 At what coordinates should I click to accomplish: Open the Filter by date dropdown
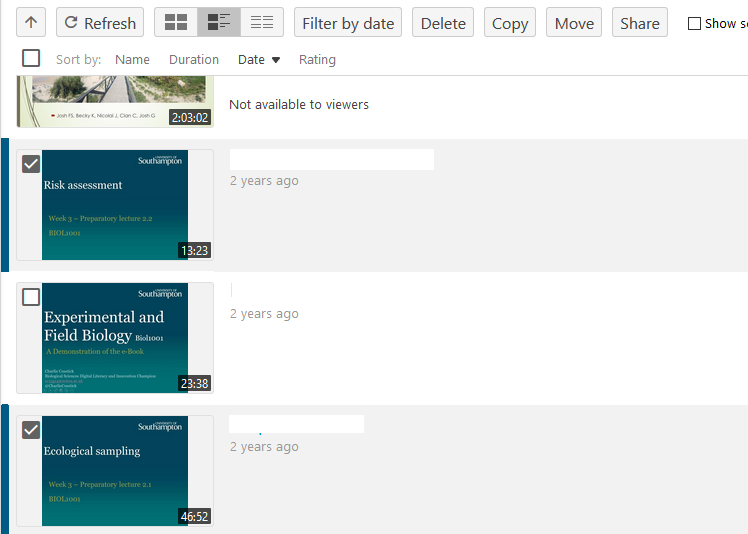point(348,23)
